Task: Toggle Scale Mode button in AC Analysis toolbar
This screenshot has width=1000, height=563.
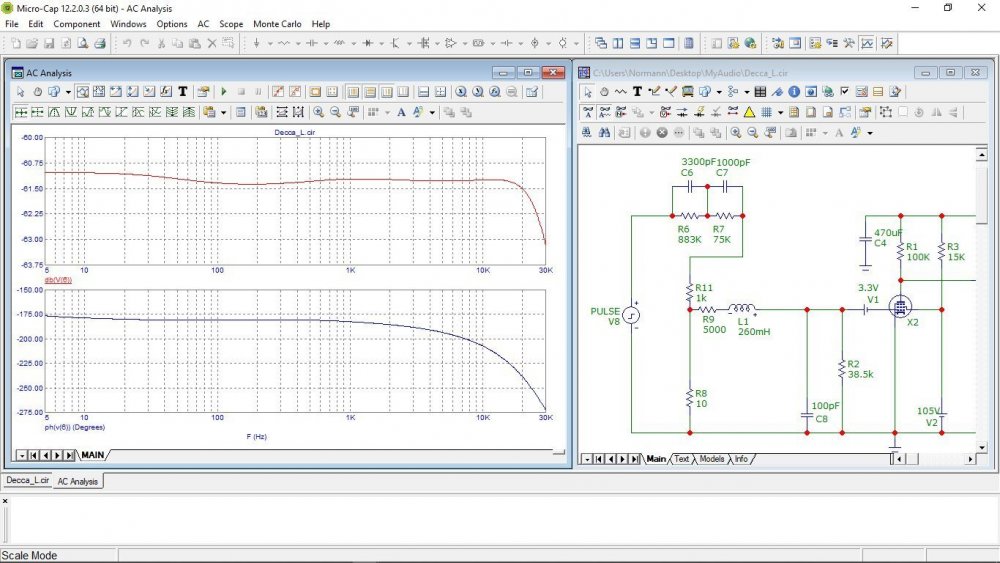Action: pyautogui.click(x=84, y=91)
